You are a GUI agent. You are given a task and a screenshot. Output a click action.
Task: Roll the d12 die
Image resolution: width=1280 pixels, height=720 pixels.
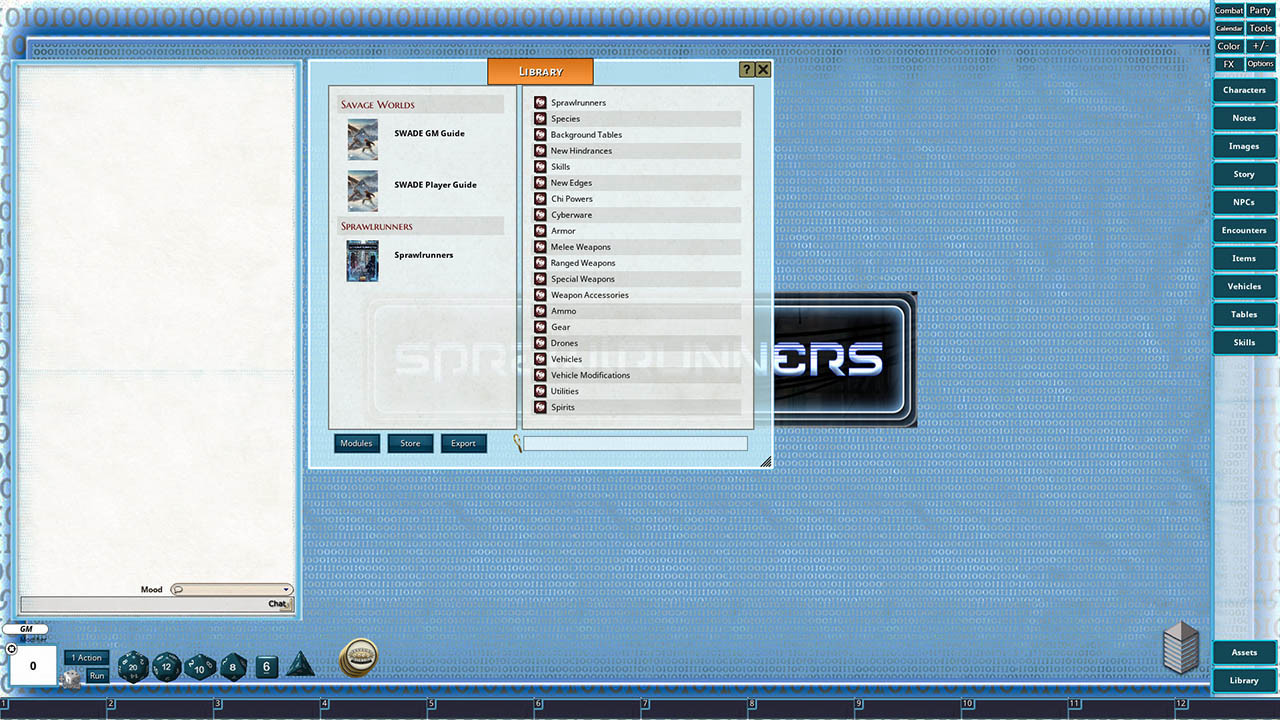tap(167, 666)
